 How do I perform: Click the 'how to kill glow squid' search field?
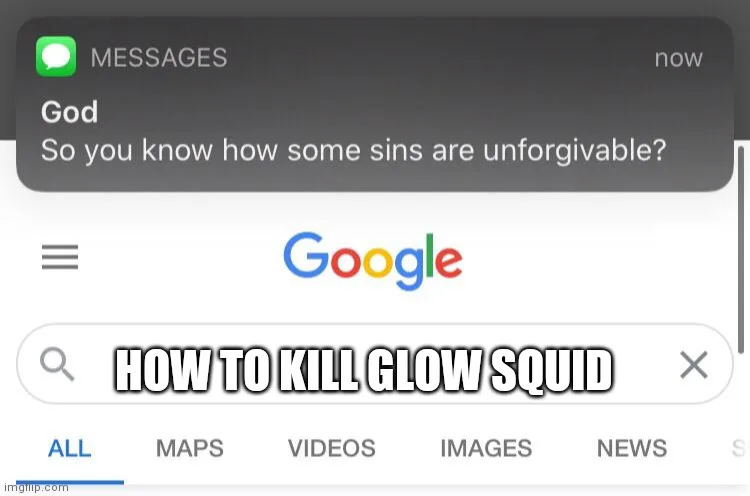[375, 364]
